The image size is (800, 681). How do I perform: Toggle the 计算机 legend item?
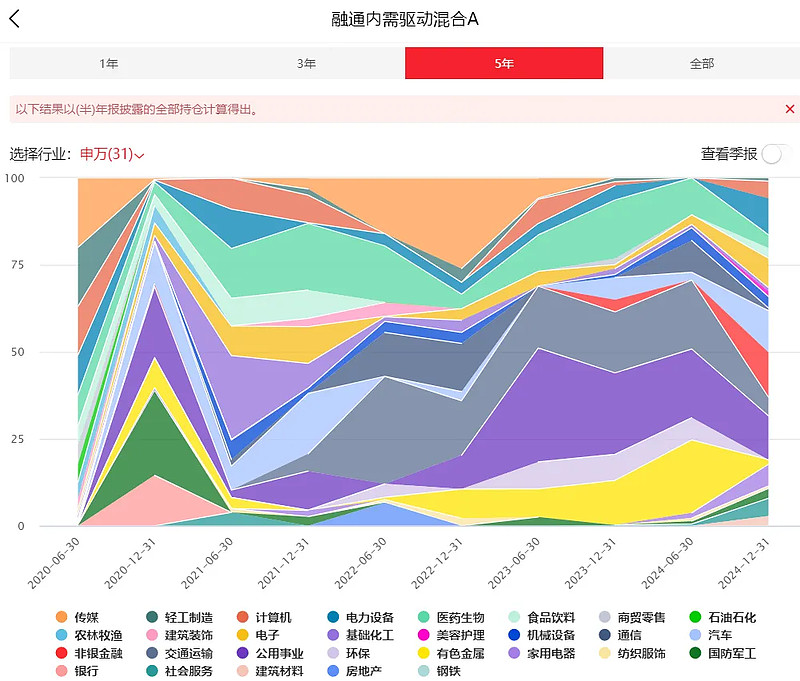264,617
